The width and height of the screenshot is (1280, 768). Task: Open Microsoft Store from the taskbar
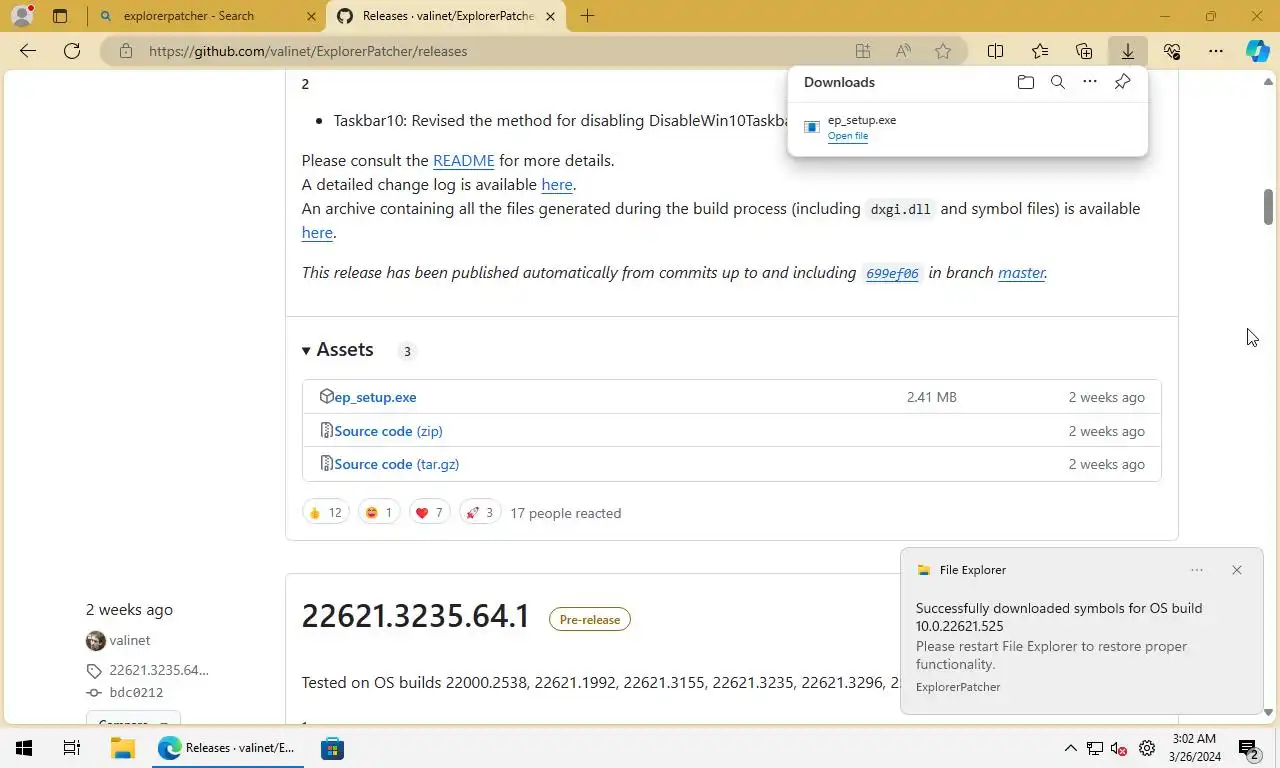pyautogui.click(x=332, y=748)
